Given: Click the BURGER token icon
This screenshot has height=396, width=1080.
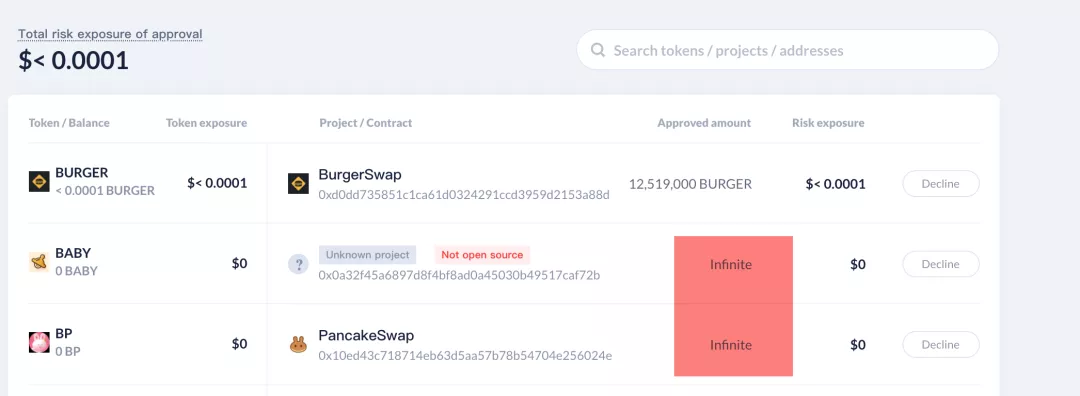Looking at the screenshot, I should point(39,182).
